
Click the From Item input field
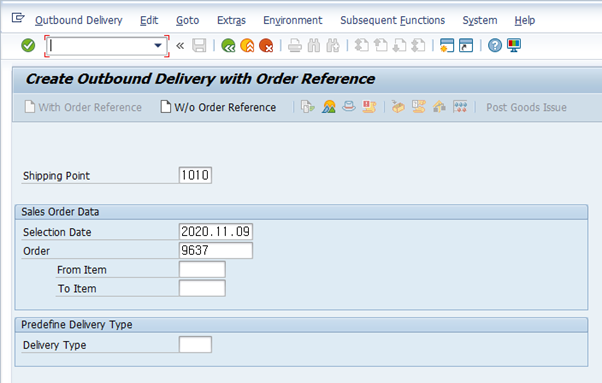pyautogui.click(x=202, y=269)
